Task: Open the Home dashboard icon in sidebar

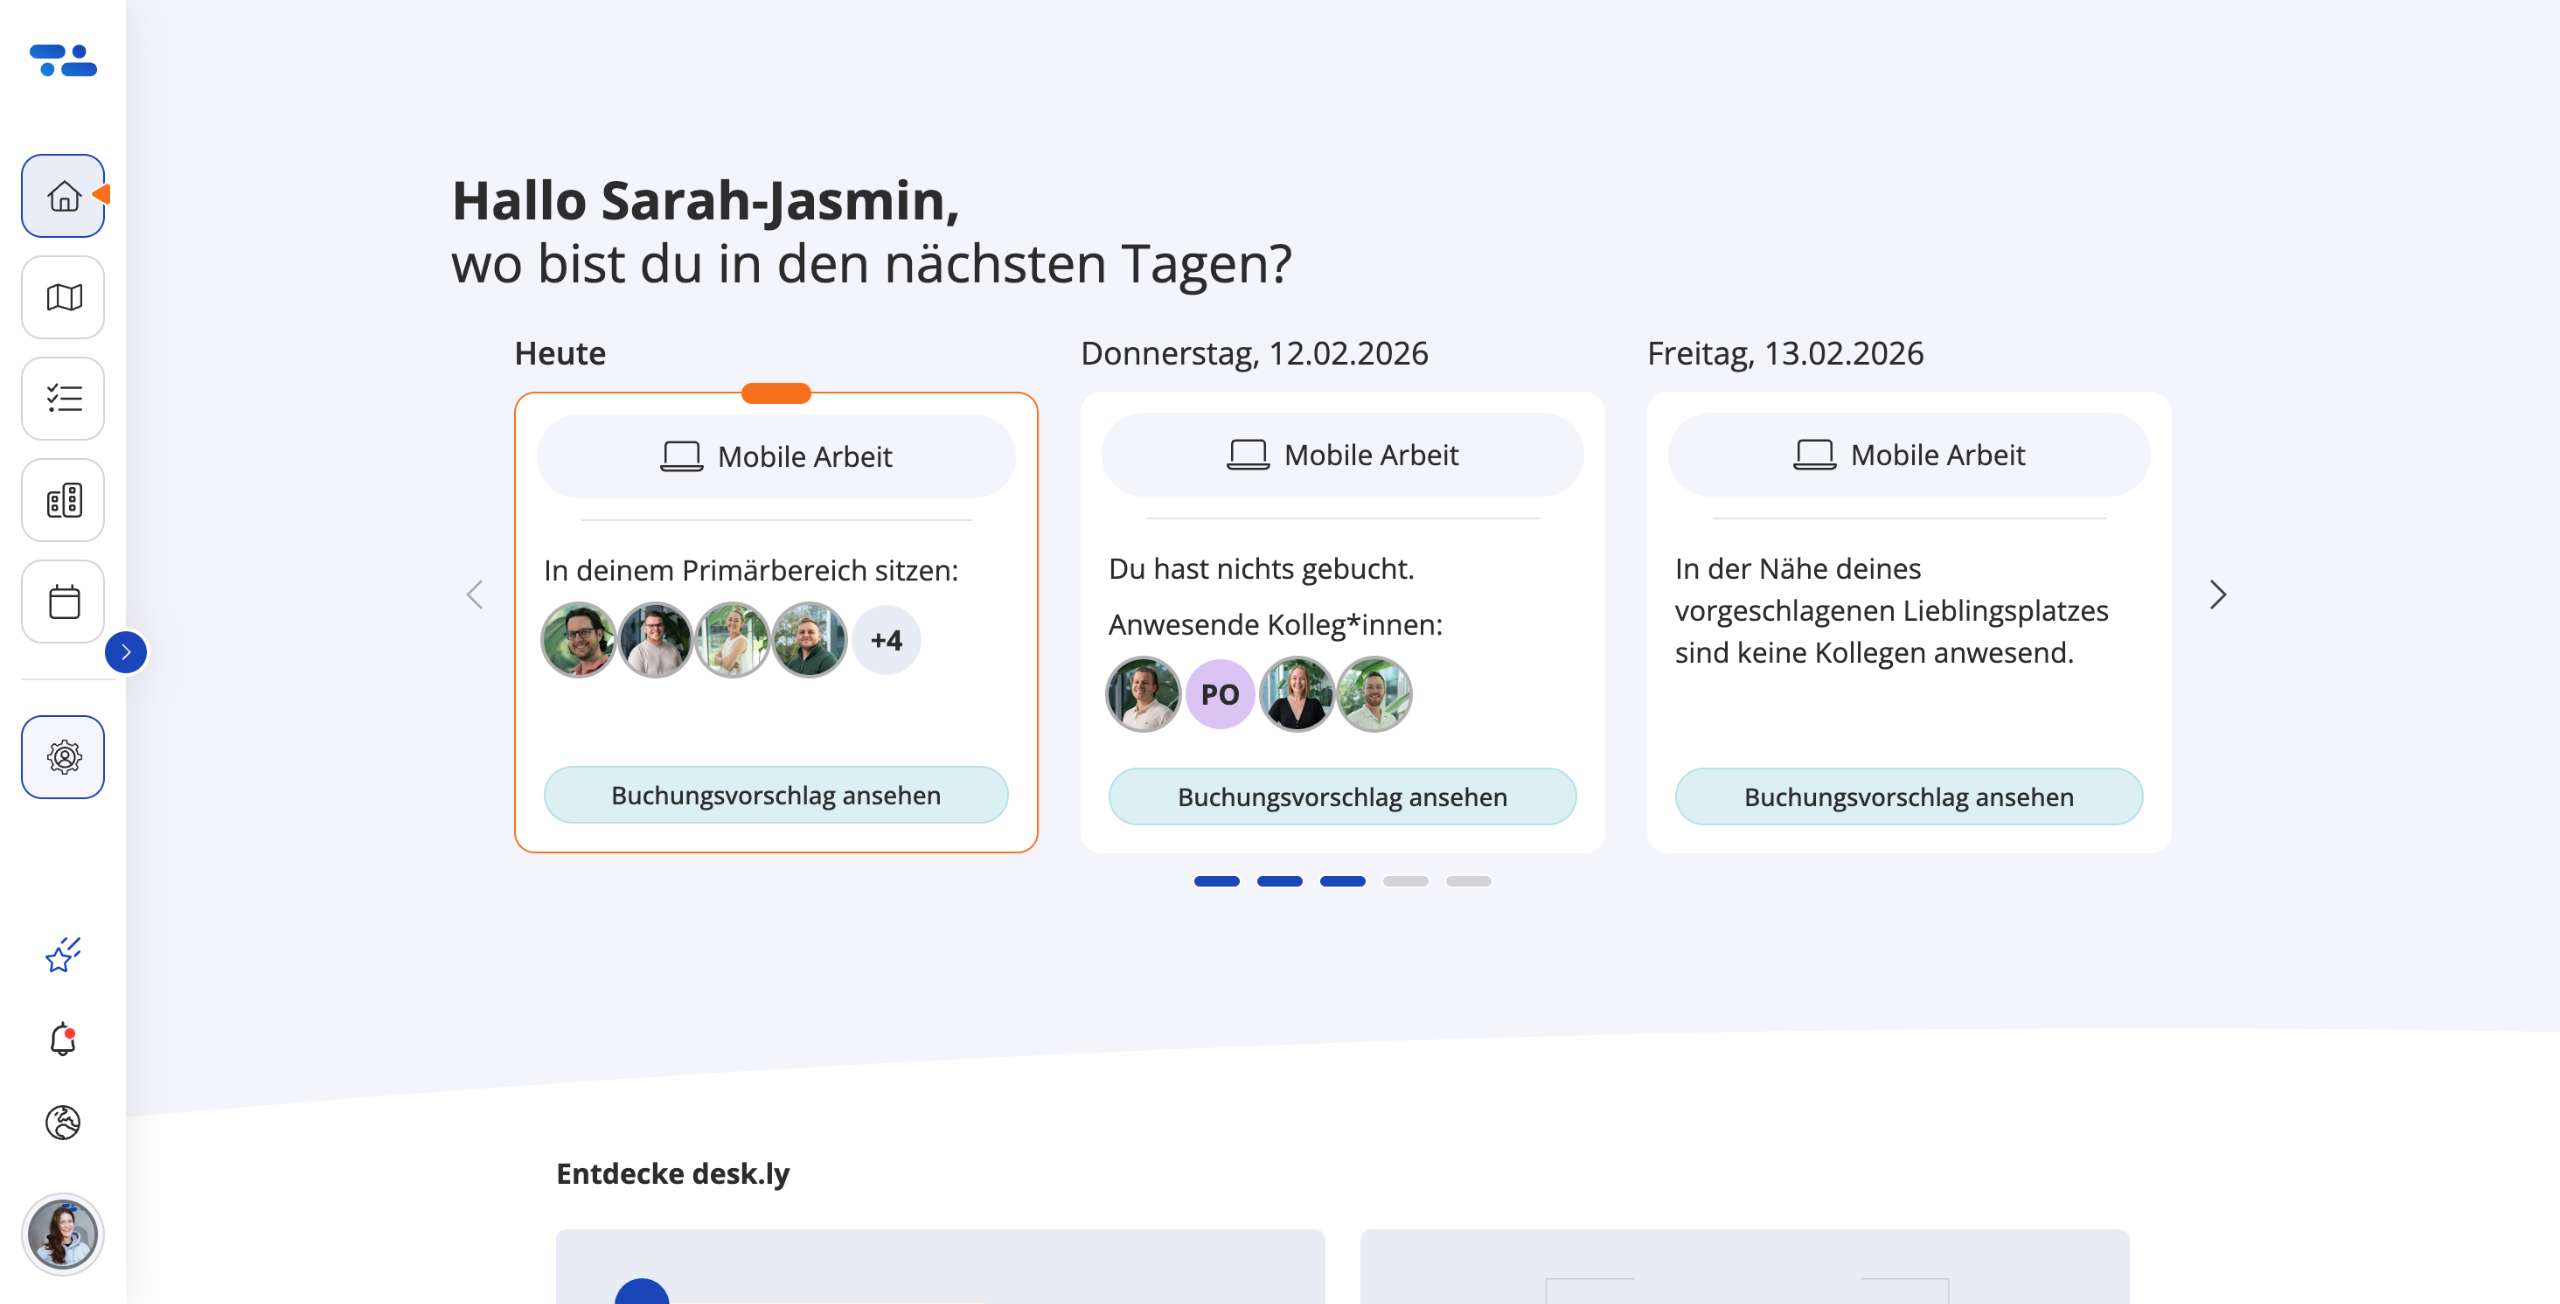Action: click(63, 196)
